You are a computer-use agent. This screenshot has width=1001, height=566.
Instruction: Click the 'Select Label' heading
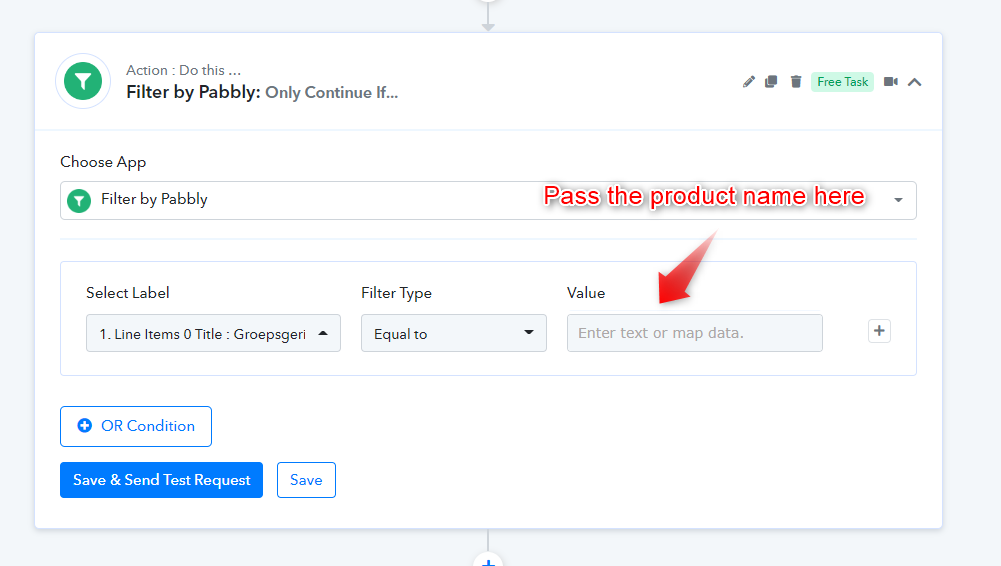(128, 293)
